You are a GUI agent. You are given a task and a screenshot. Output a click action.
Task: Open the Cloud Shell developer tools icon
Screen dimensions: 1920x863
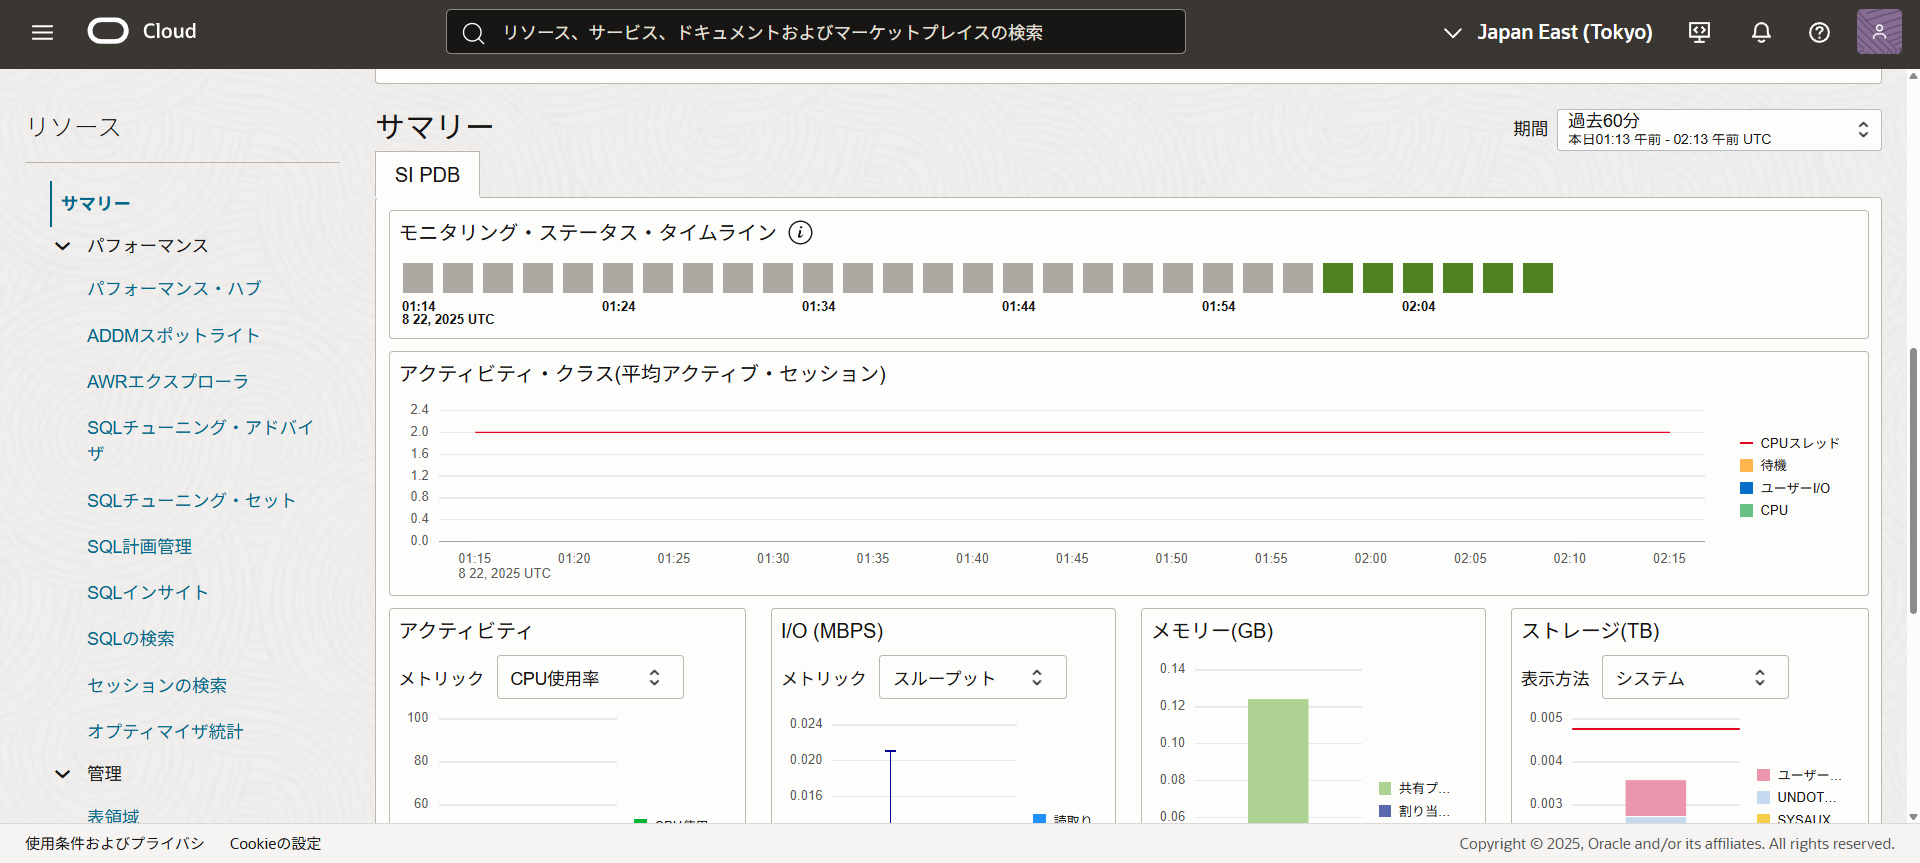coord(1699,32)
